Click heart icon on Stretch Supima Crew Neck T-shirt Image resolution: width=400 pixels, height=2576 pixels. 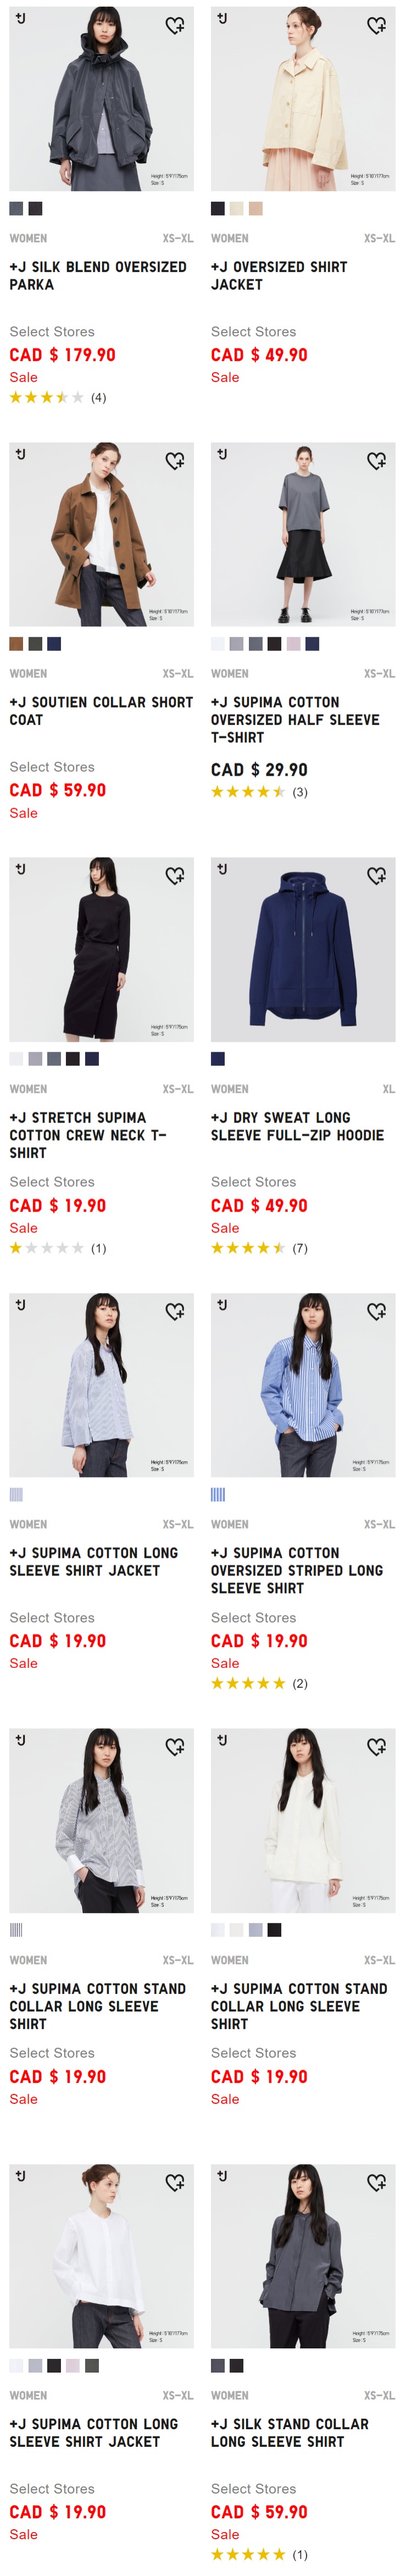(175, 875)
